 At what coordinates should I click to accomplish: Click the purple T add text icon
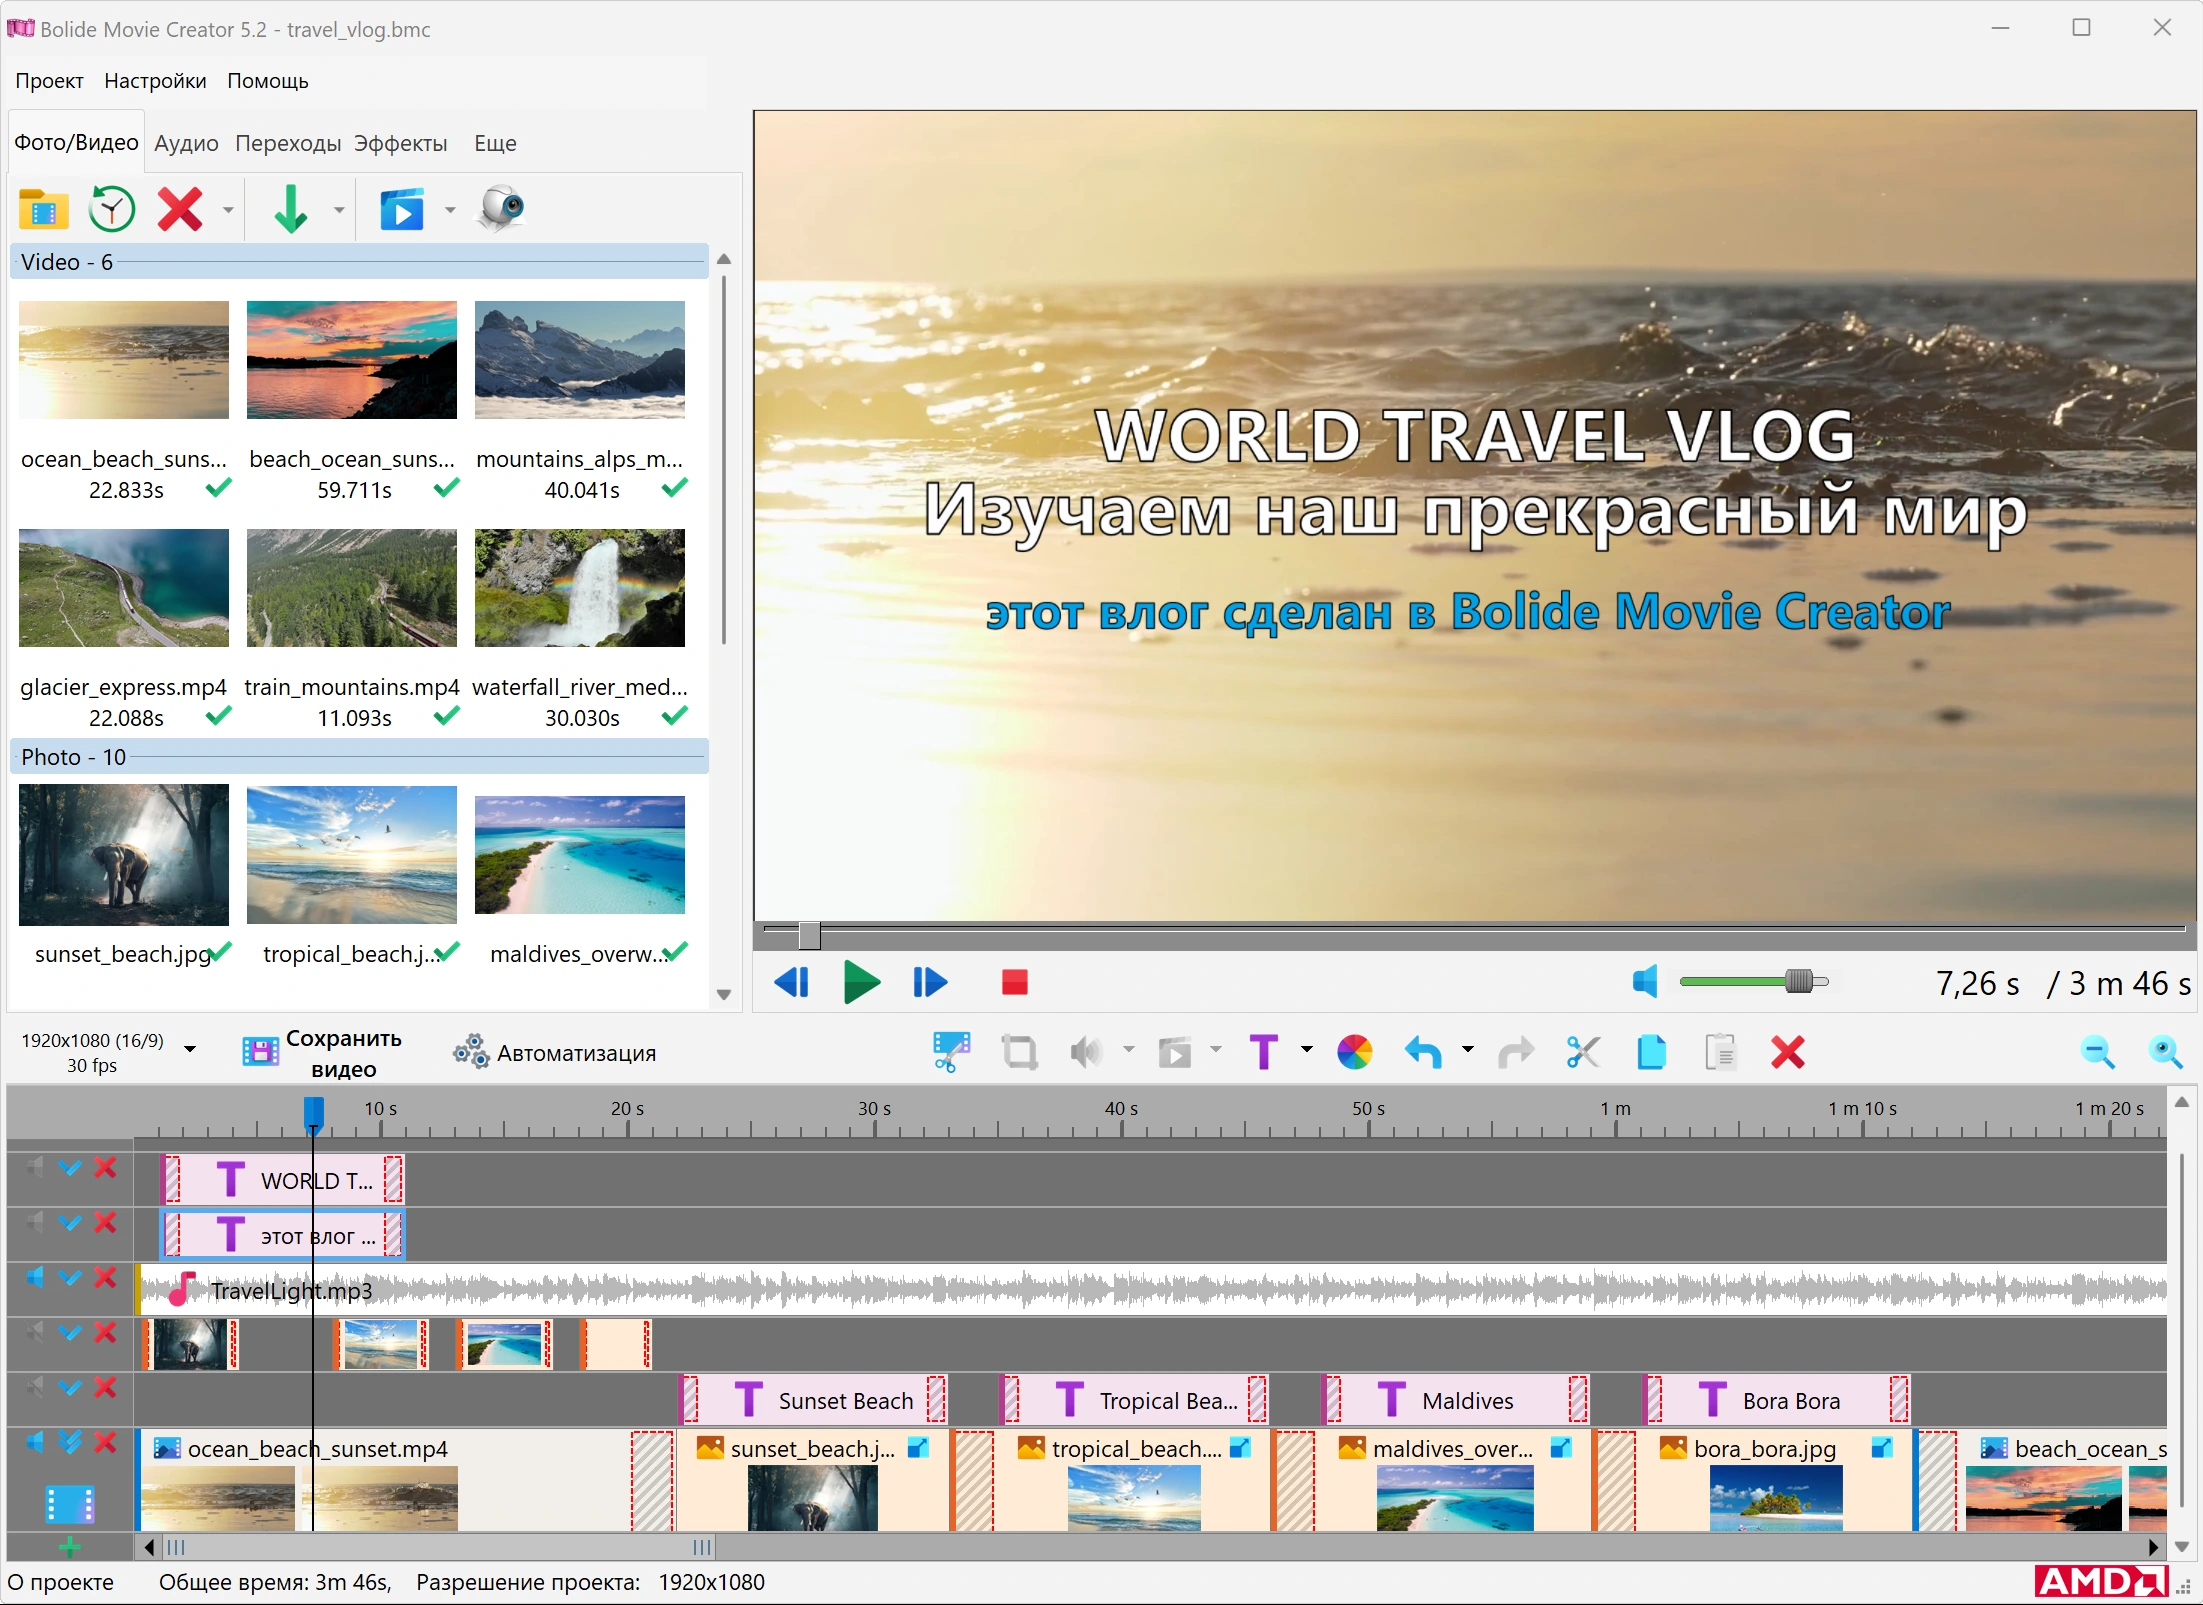(x=1264, y=1052)
